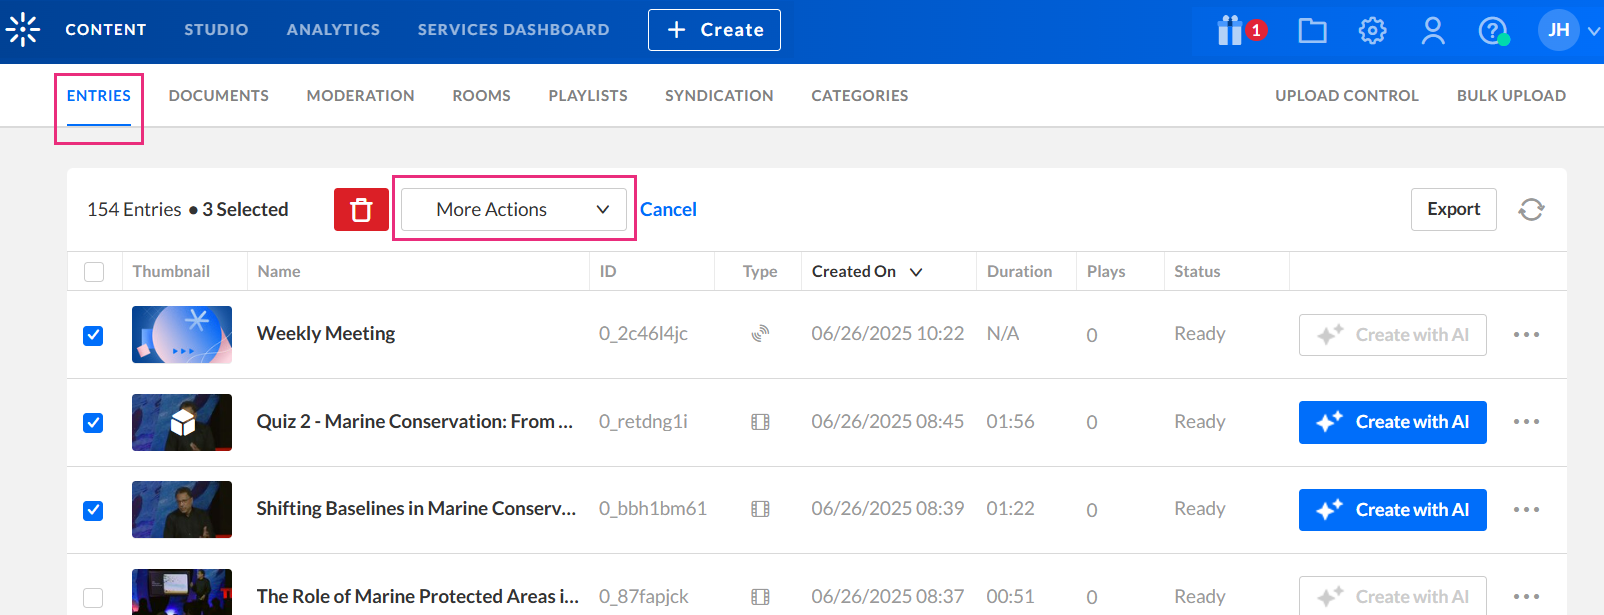Check the Marine Protected Areas entry checkbox
The width and height of the screenshot is (1604, 615).
[x=93, y=598]
